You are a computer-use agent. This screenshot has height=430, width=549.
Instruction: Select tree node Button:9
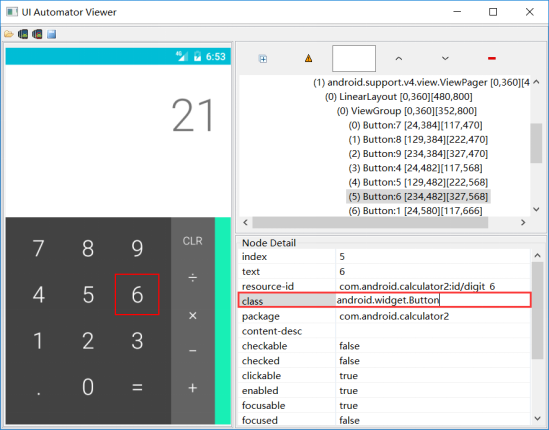pyautogui.click(x=418, y=154)
